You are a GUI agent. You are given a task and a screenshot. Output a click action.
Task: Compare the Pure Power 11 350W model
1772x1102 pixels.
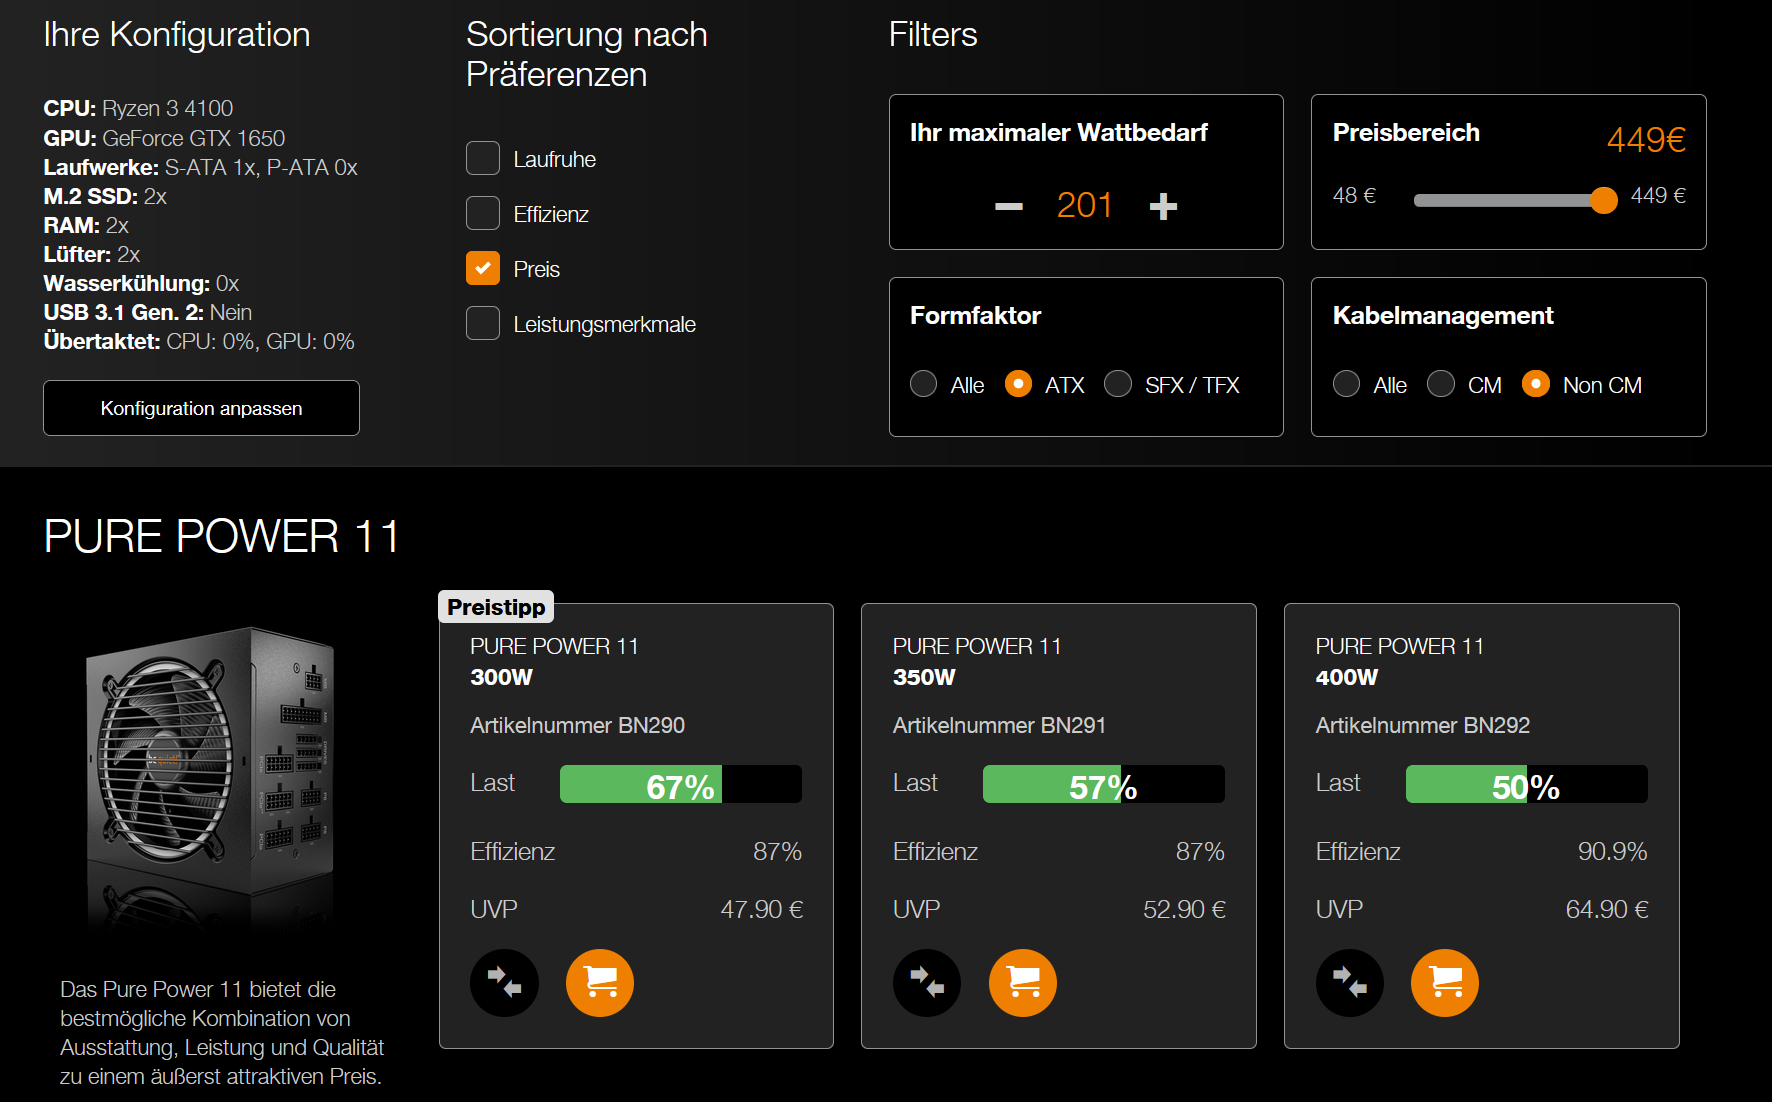[x=927, y=983]
